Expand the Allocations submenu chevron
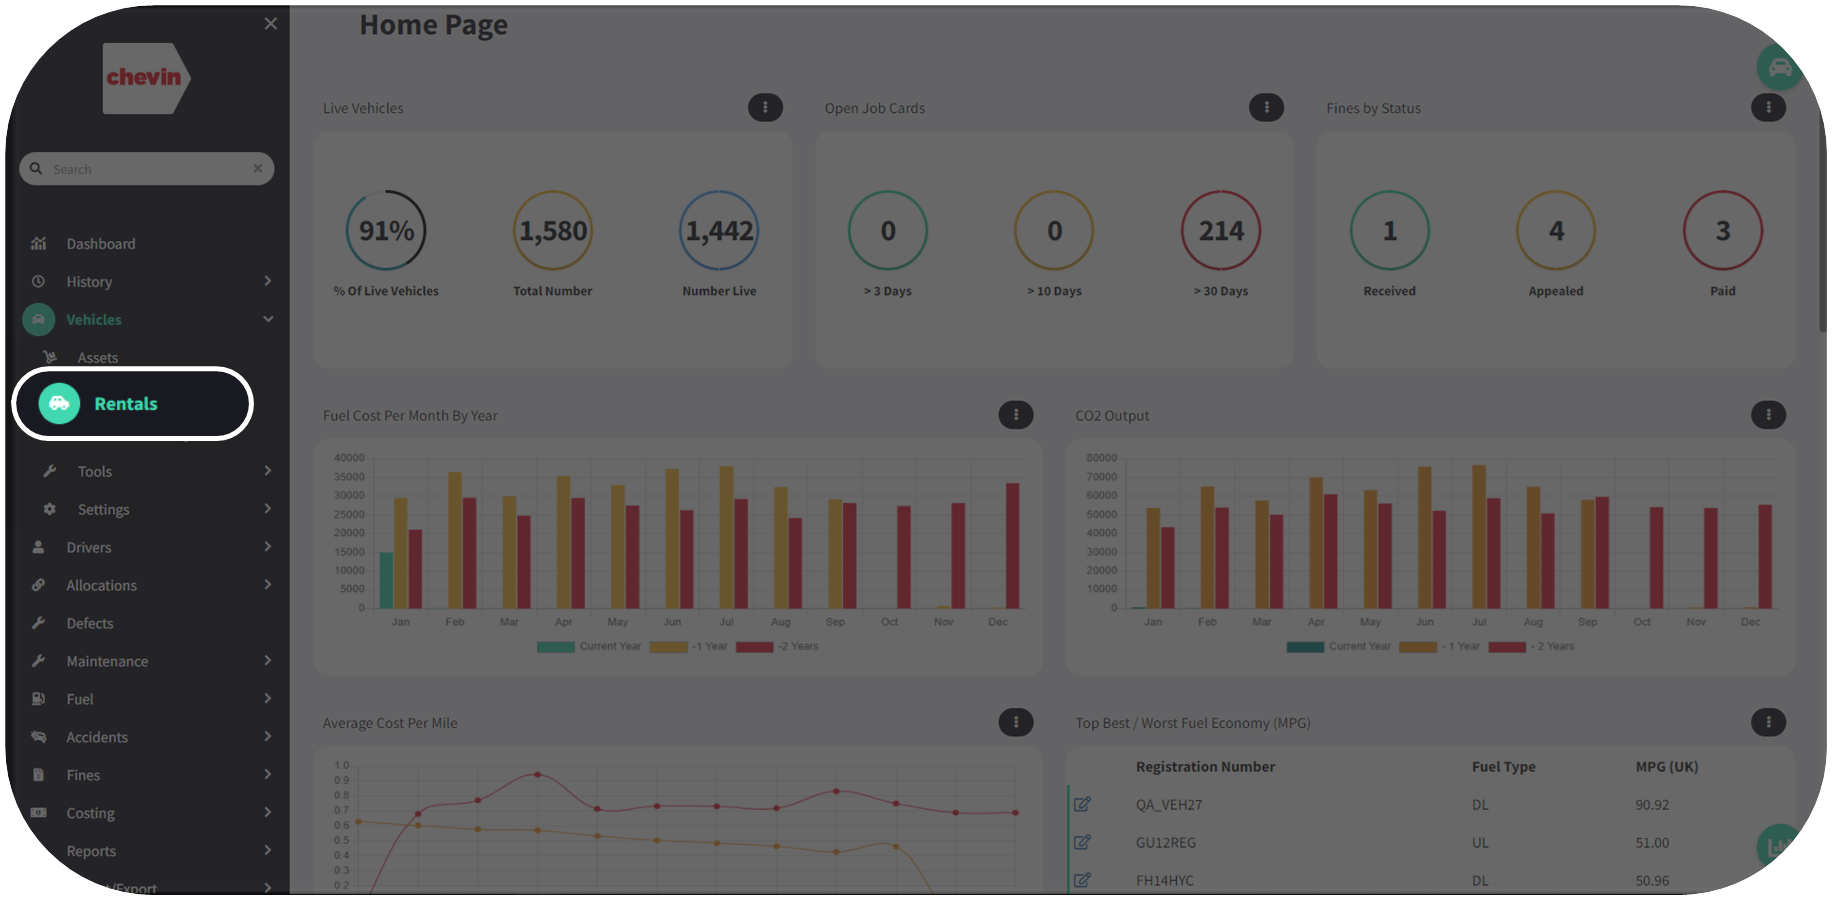This screenshot has height=900, width=1832. tap(267, 585)
